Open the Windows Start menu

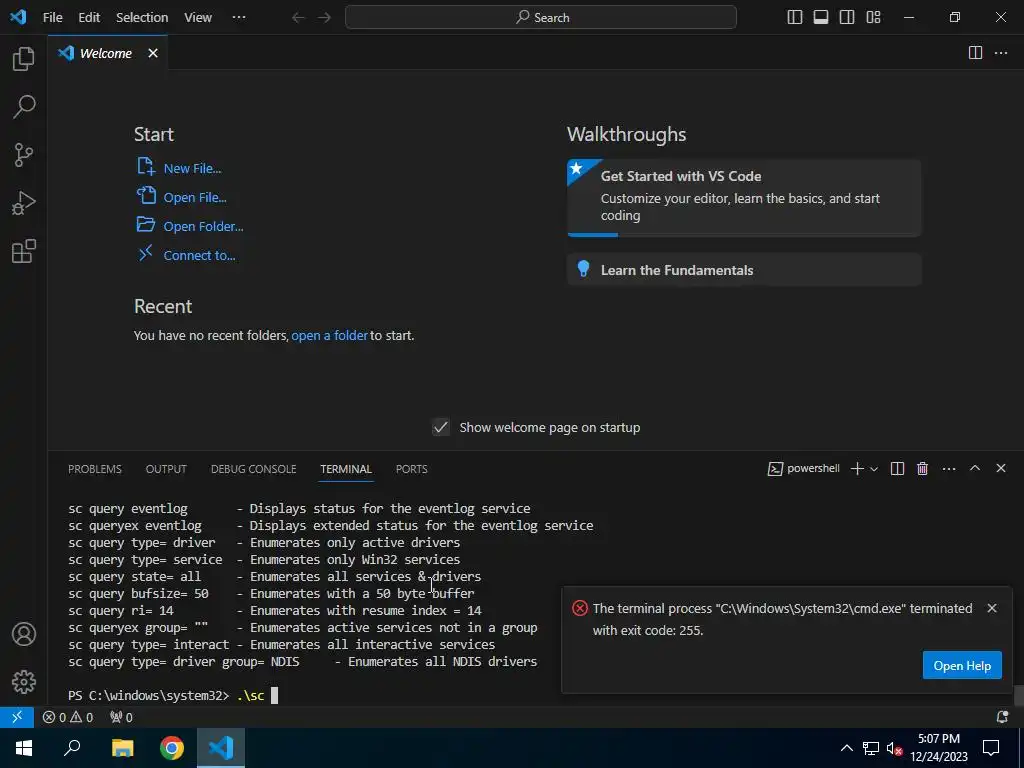click(x=24, y=748)
